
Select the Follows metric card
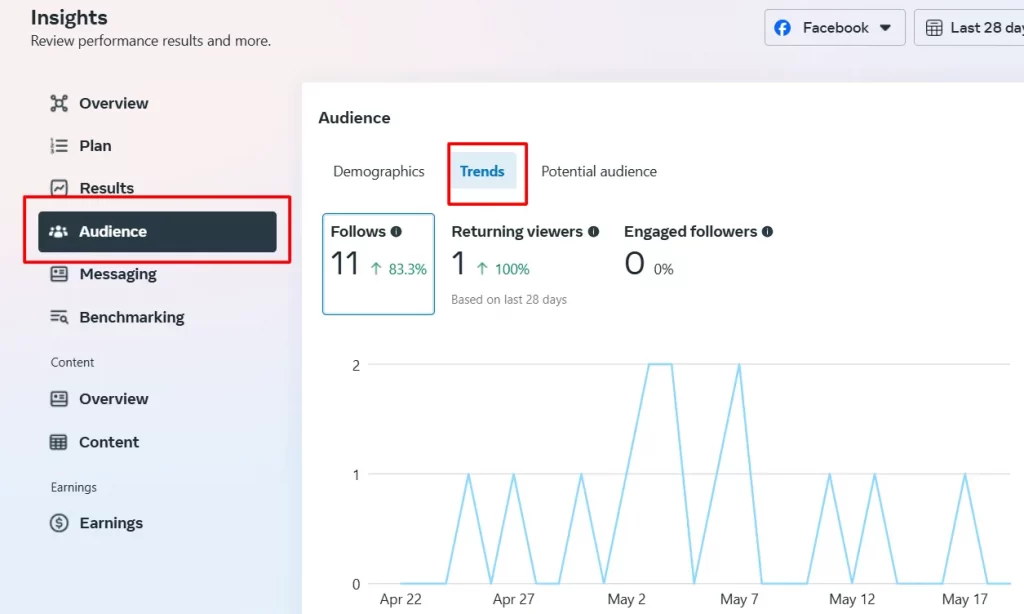pyautogui.click(x=378, y=264)
